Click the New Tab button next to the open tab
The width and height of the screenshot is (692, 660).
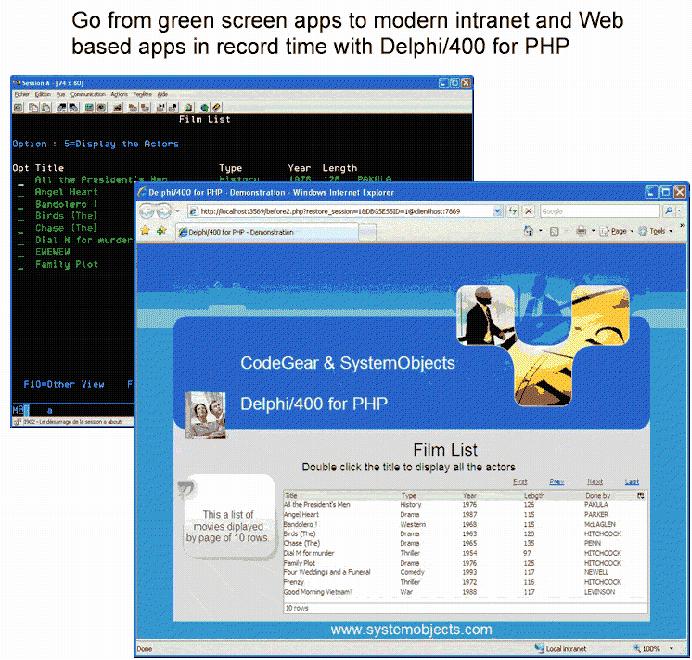[x=367, y=232]
